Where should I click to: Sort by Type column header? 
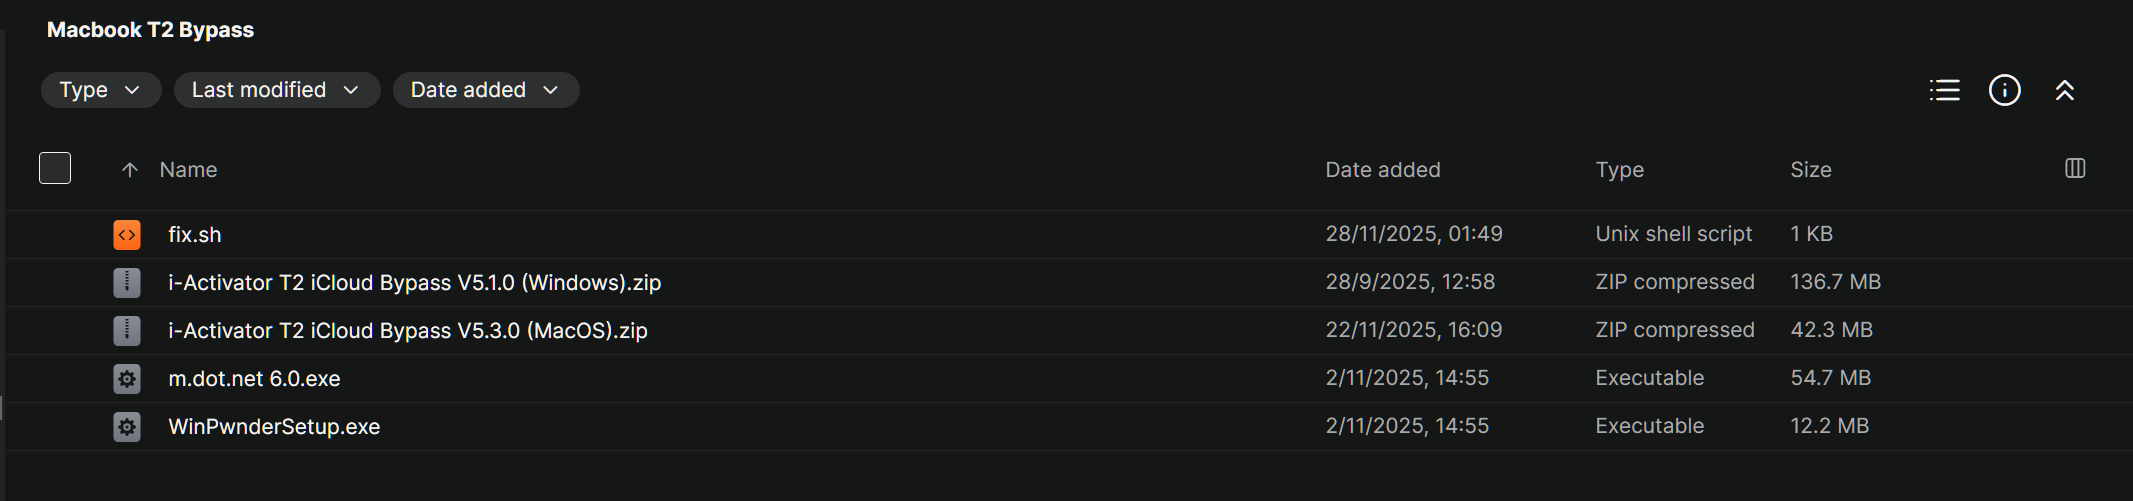[x=1619, y=170]
